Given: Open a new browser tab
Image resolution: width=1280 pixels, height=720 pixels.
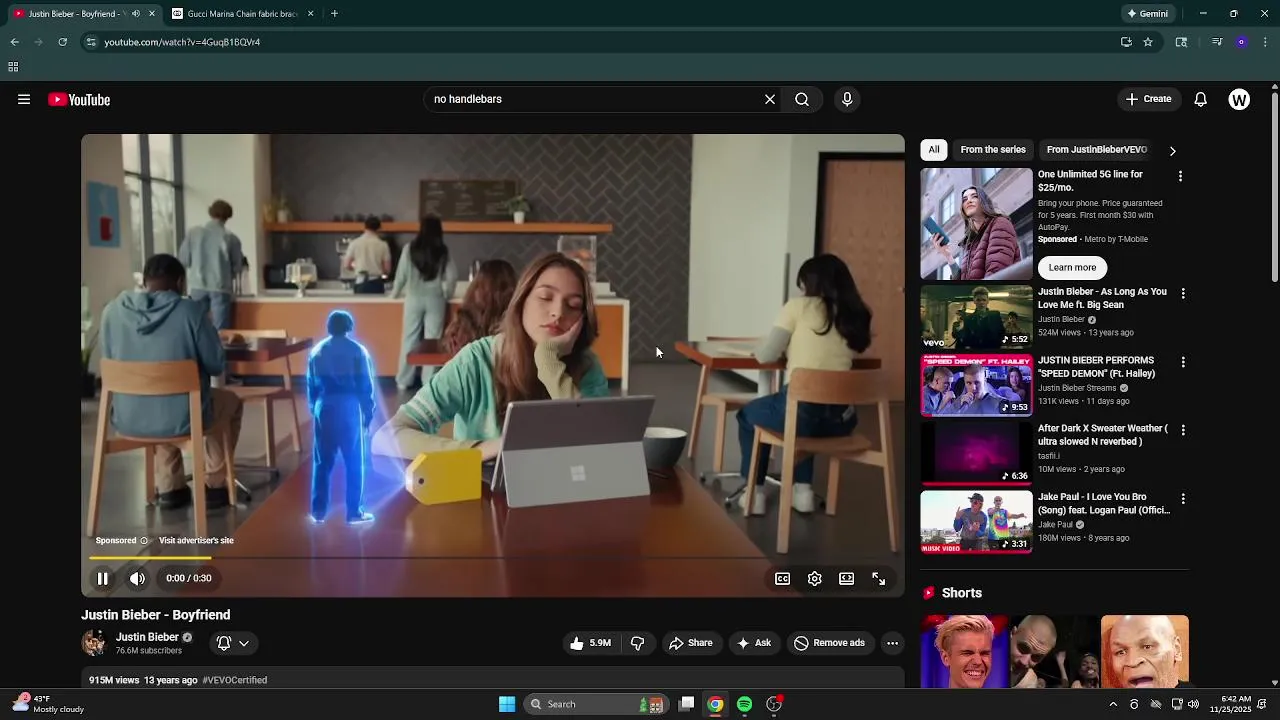Looking at the screenshot, I should [334, 14].
